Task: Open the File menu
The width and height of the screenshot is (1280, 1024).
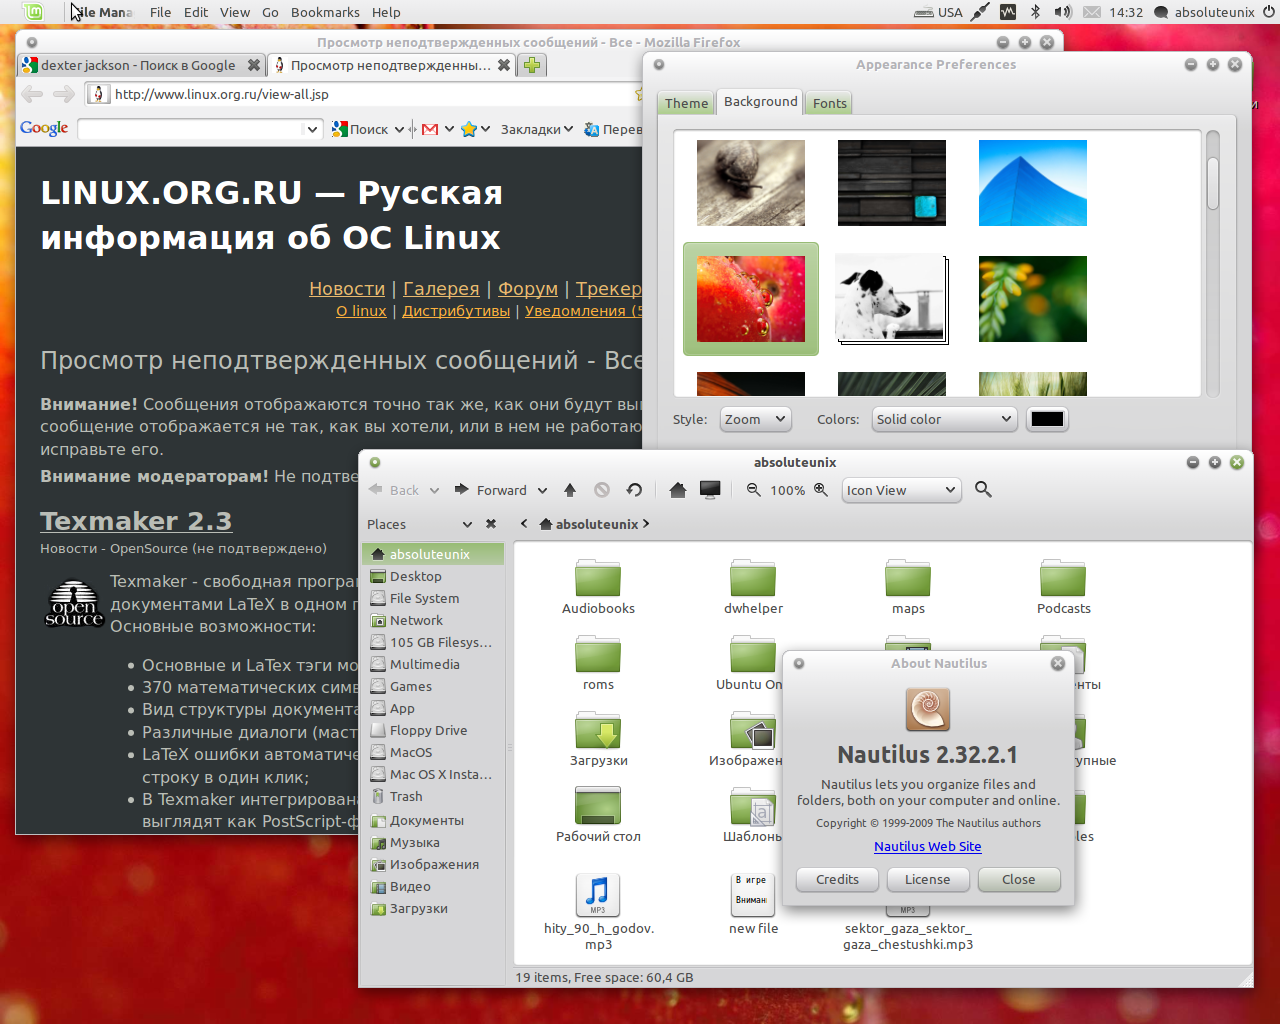Action: (x=160, y=12)
